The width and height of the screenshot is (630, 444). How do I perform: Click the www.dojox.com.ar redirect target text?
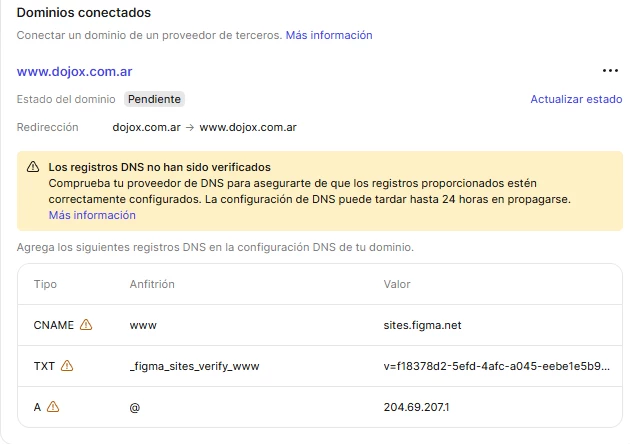click(248, 127)
